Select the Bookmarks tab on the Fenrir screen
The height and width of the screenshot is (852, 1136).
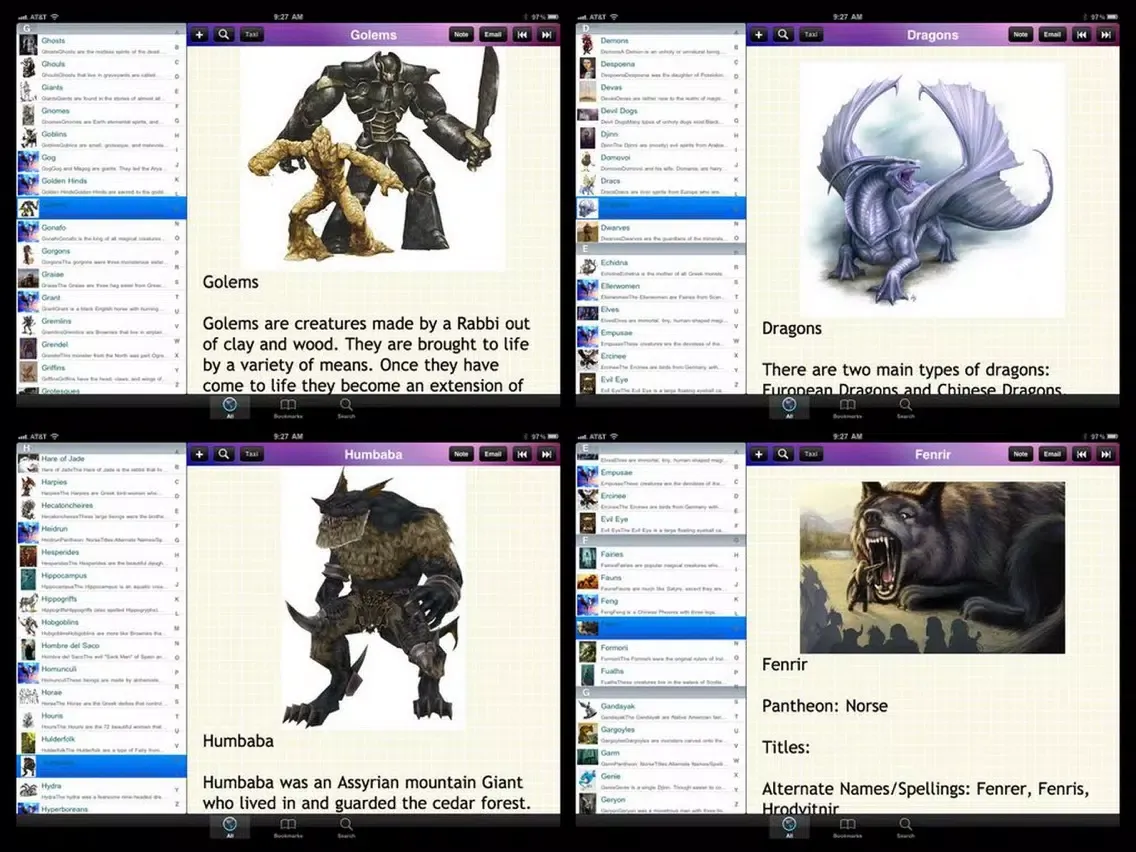point(847,827)
